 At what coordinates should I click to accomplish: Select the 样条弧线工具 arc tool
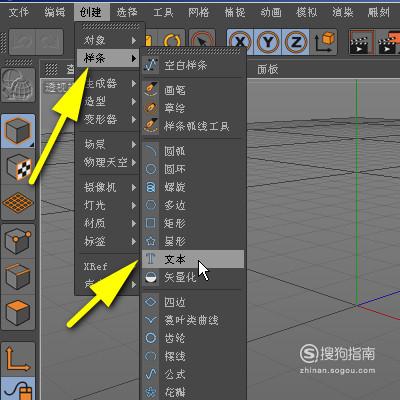193,126
